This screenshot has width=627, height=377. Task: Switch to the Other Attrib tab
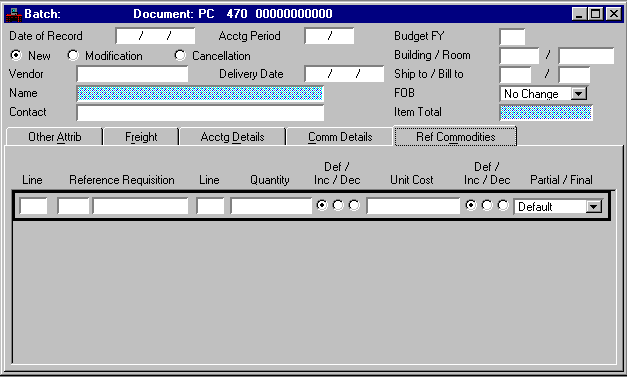tap(54, 137)
